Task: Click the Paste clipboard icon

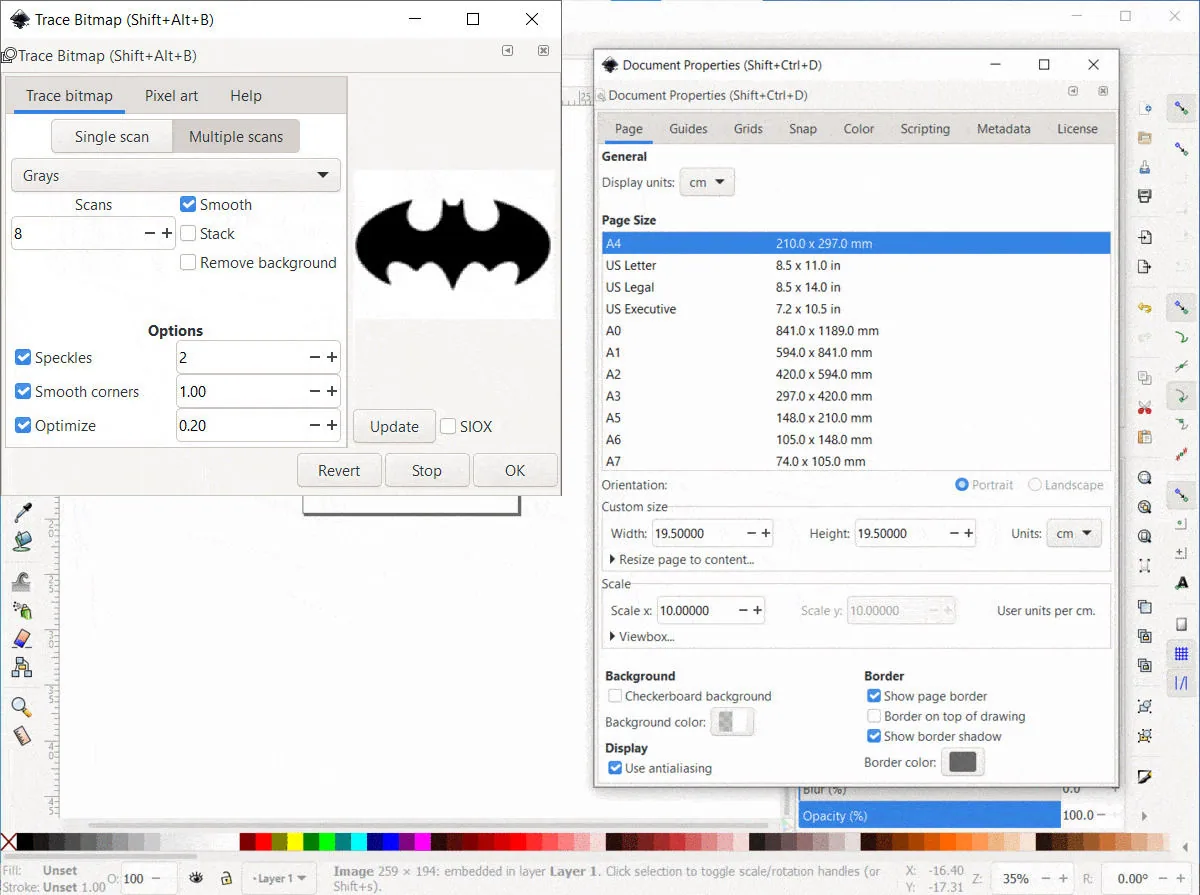Action: (x=1145, y=437)
